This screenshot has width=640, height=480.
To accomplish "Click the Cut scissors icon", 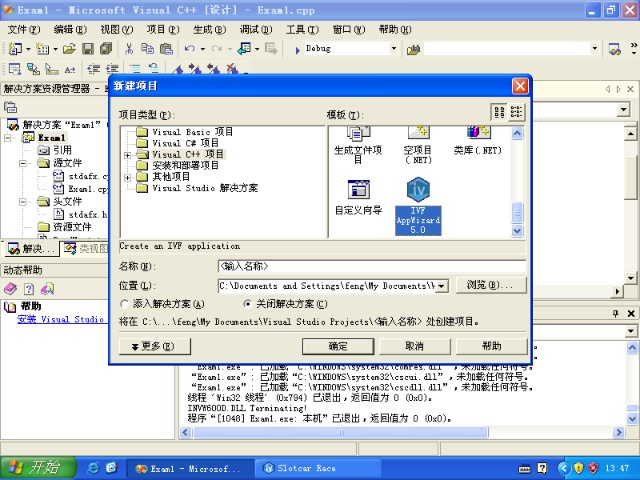I will [129, 49].
